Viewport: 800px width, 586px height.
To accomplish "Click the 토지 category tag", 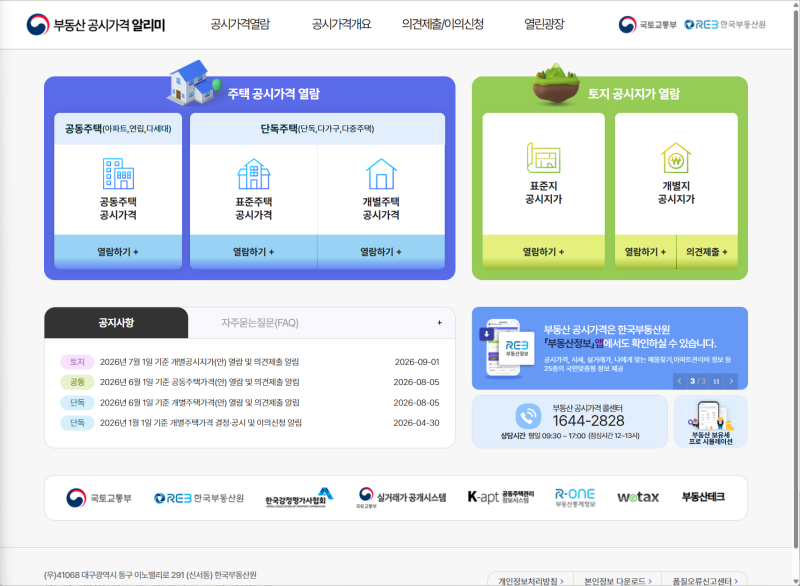I will coord(77,362).
